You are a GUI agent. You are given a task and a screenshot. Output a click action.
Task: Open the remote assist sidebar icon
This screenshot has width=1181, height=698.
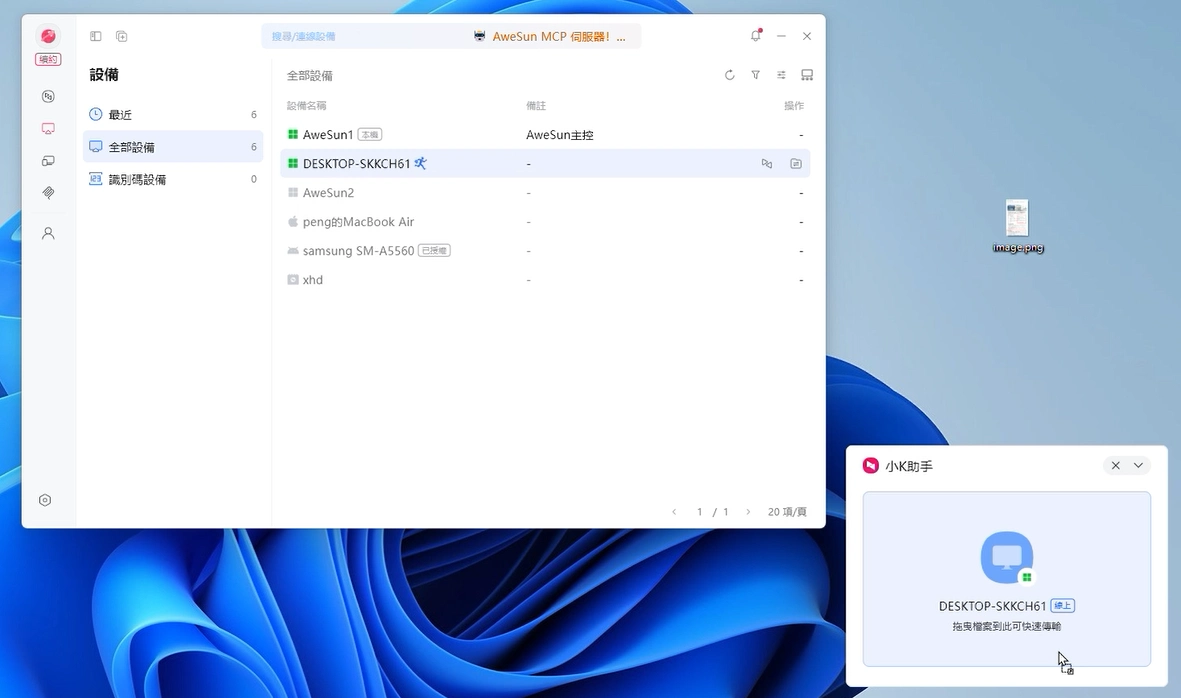pyautogui.click(x=48, y=96)
